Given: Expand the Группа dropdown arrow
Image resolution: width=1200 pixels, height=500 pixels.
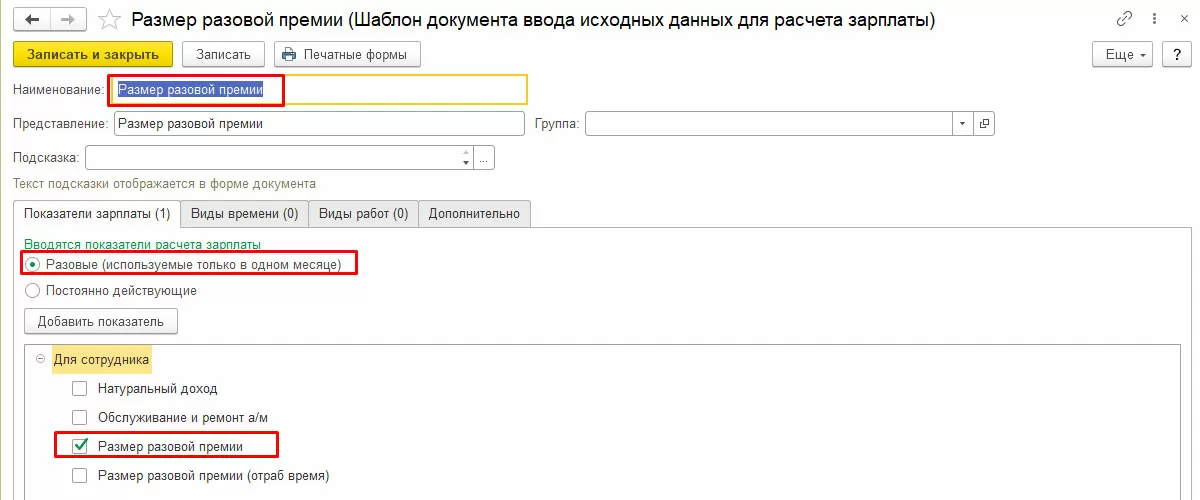Looking at the screenshot, I should 962,123.
